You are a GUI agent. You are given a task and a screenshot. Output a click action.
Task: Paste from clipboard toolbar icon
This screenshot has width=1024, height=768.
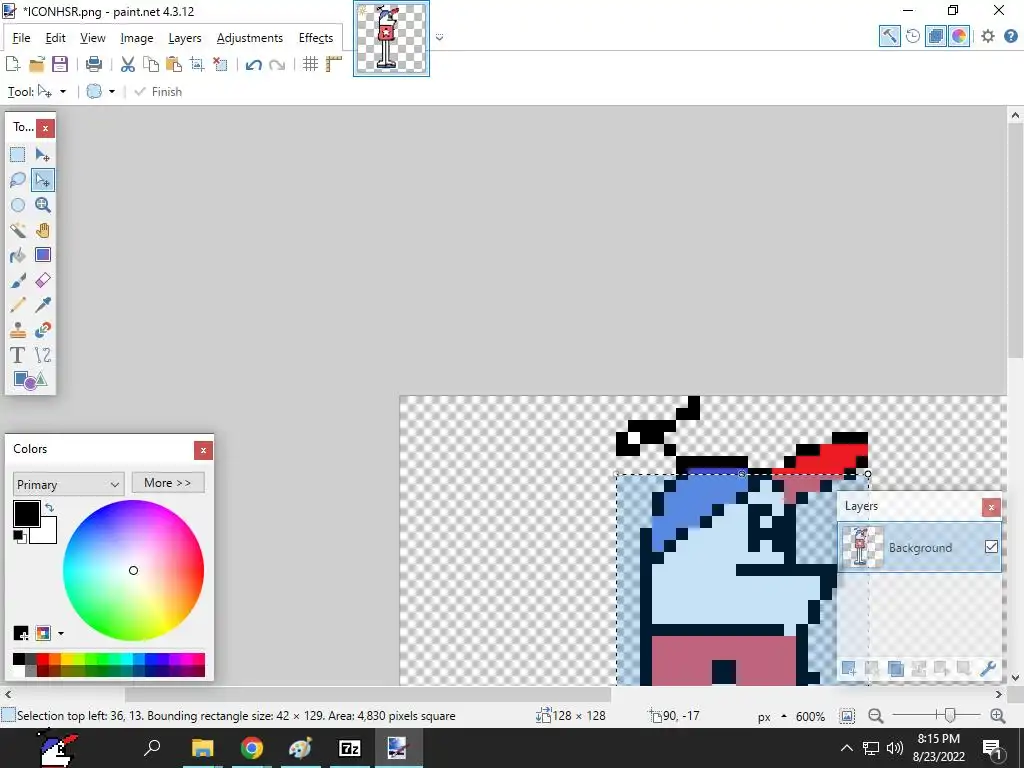tap(174, 64)
